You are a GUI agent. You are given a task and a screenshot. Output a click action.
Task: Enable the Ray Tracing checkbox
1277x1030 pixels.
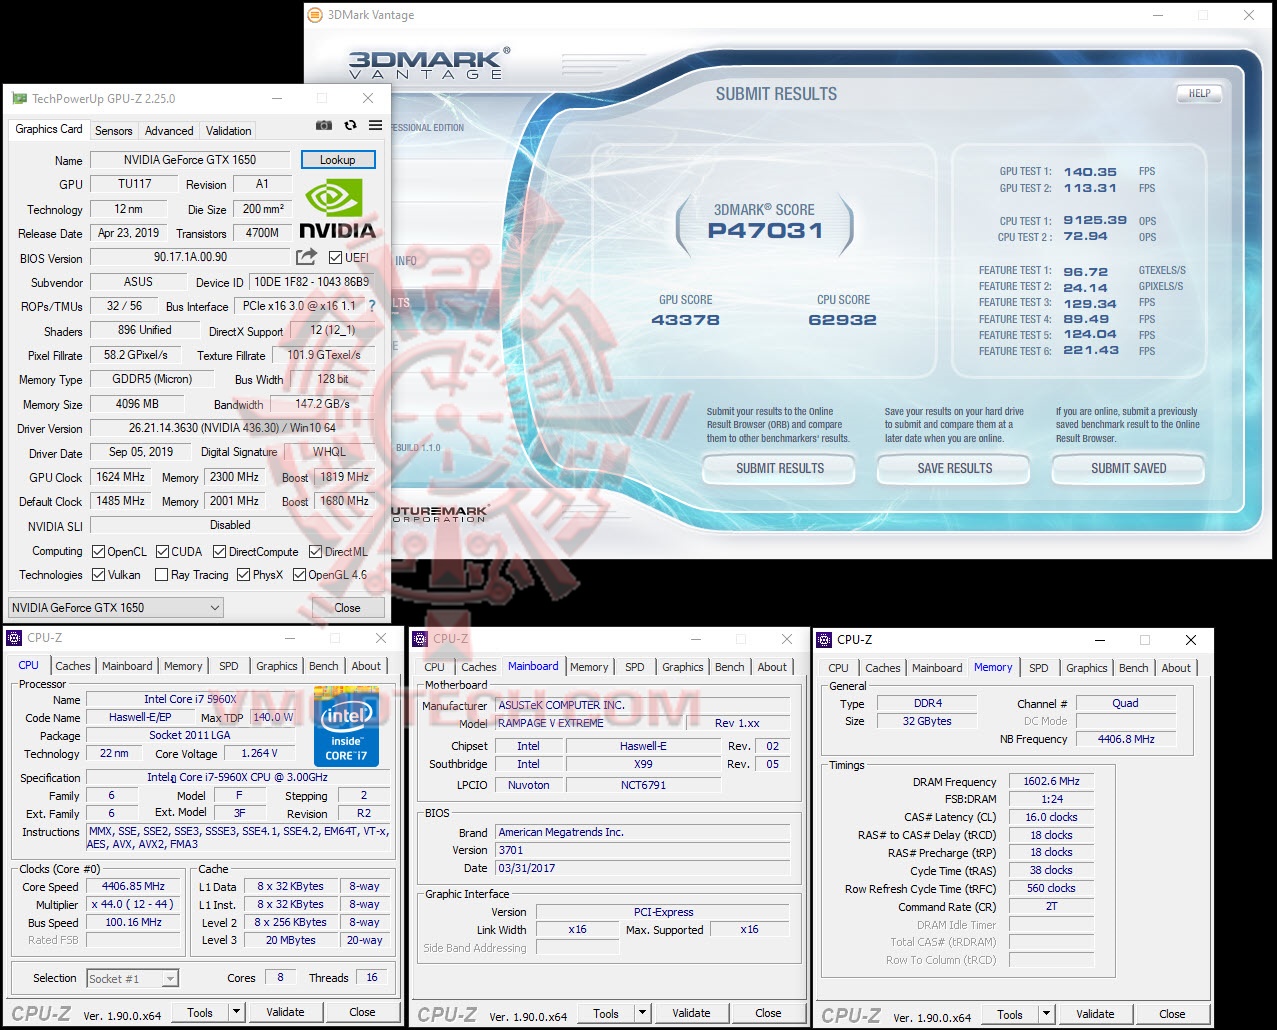[161, 574]
